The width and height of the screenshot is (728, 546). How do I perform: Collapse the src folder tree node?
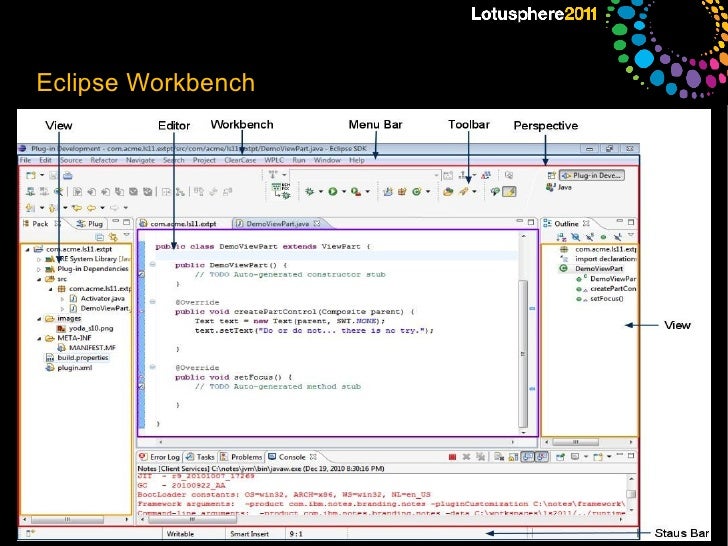(39, 280)
